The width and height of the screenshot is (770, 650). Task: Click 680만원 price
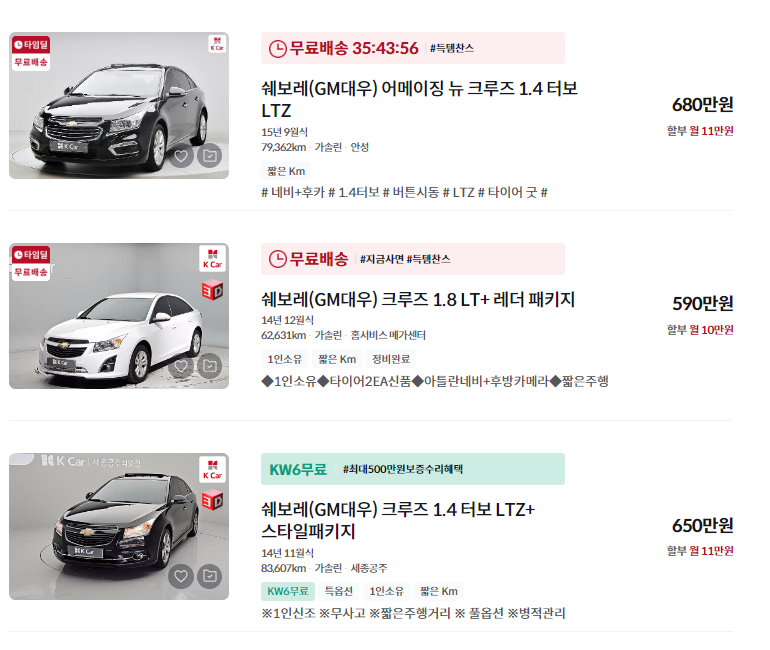pyautogui.click(x=702, y=105)
